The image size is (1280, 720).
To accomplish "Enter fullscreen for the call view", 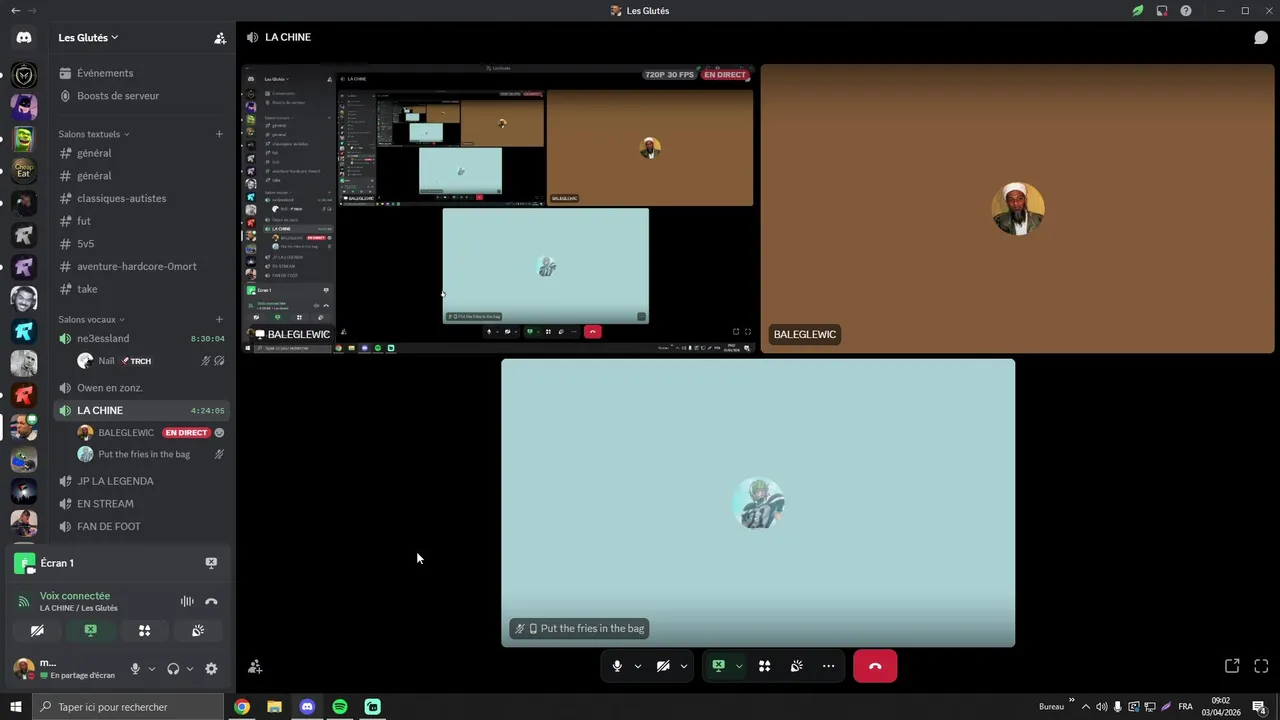I will tap(1261, 666).
